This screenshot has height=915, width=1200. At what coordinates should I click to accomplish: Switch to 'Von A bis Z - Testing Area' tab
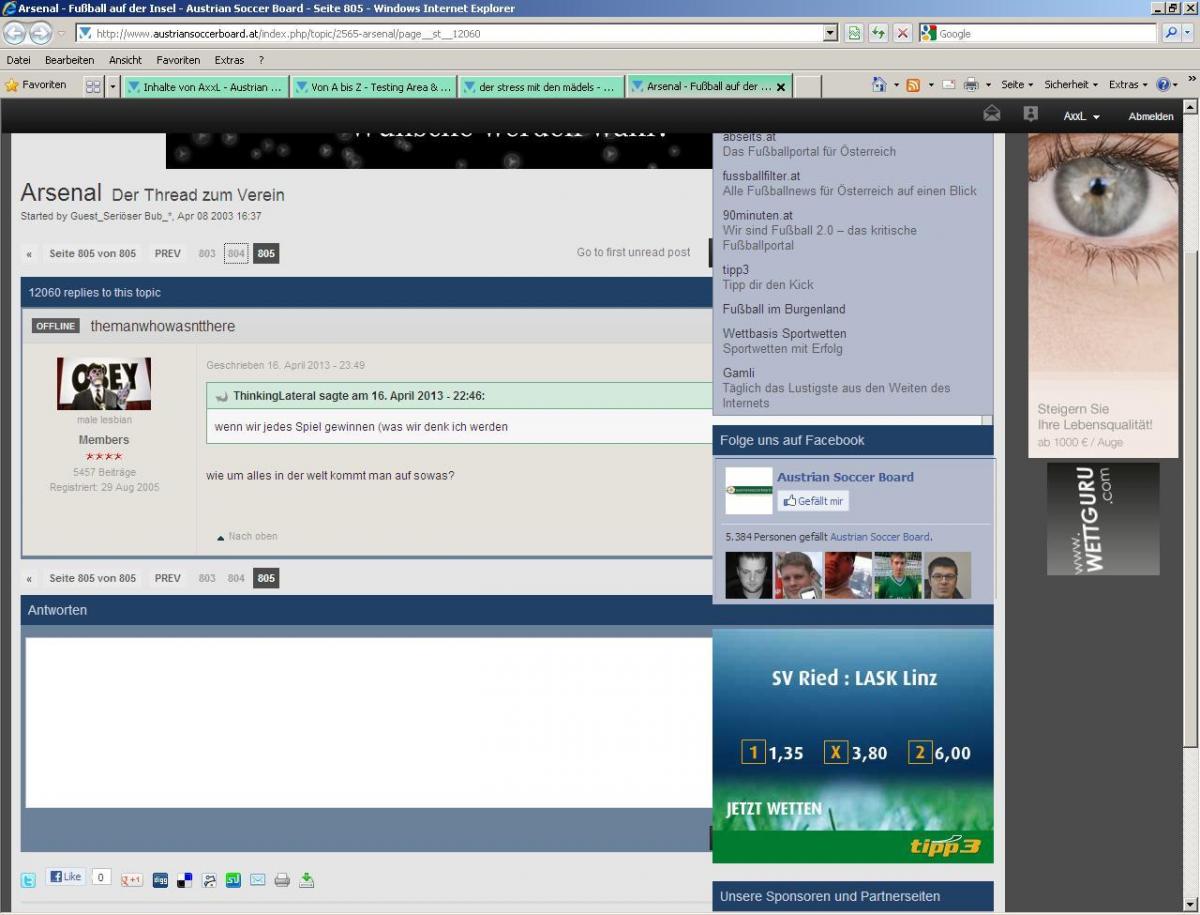coord(374,87)
